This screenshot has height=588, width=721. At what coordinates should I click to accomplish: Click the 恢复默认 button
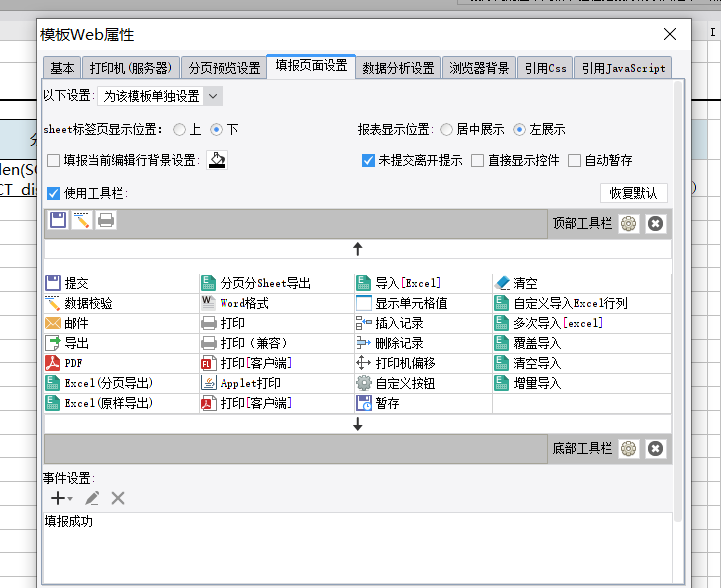tap(634, 193)
